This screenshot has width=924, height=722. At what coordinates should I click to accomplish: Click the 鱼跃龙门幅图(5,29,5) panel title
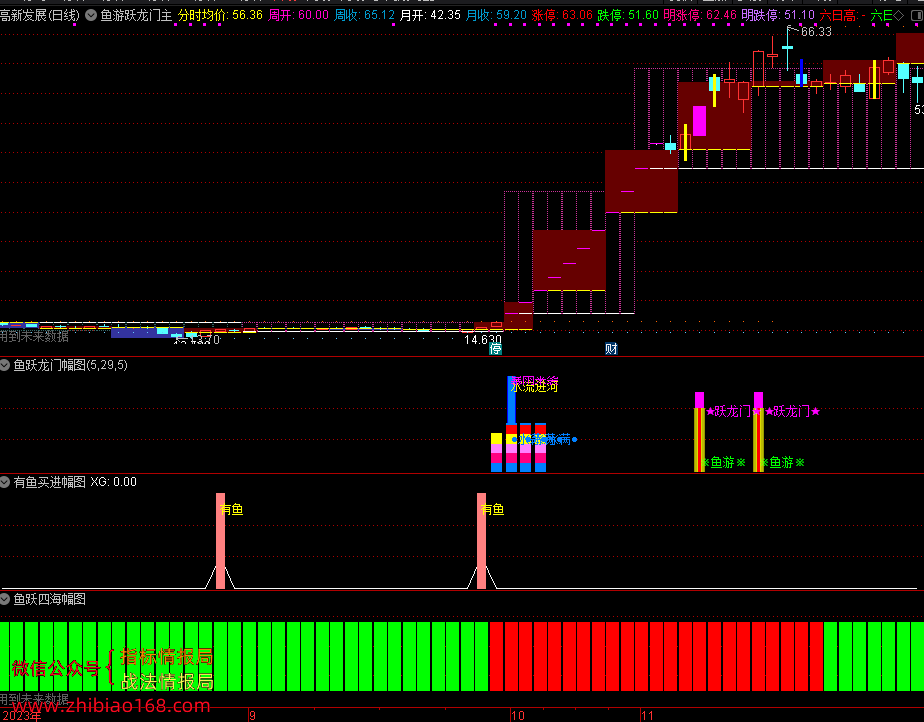pyautogui.click(x=70, y=365)
